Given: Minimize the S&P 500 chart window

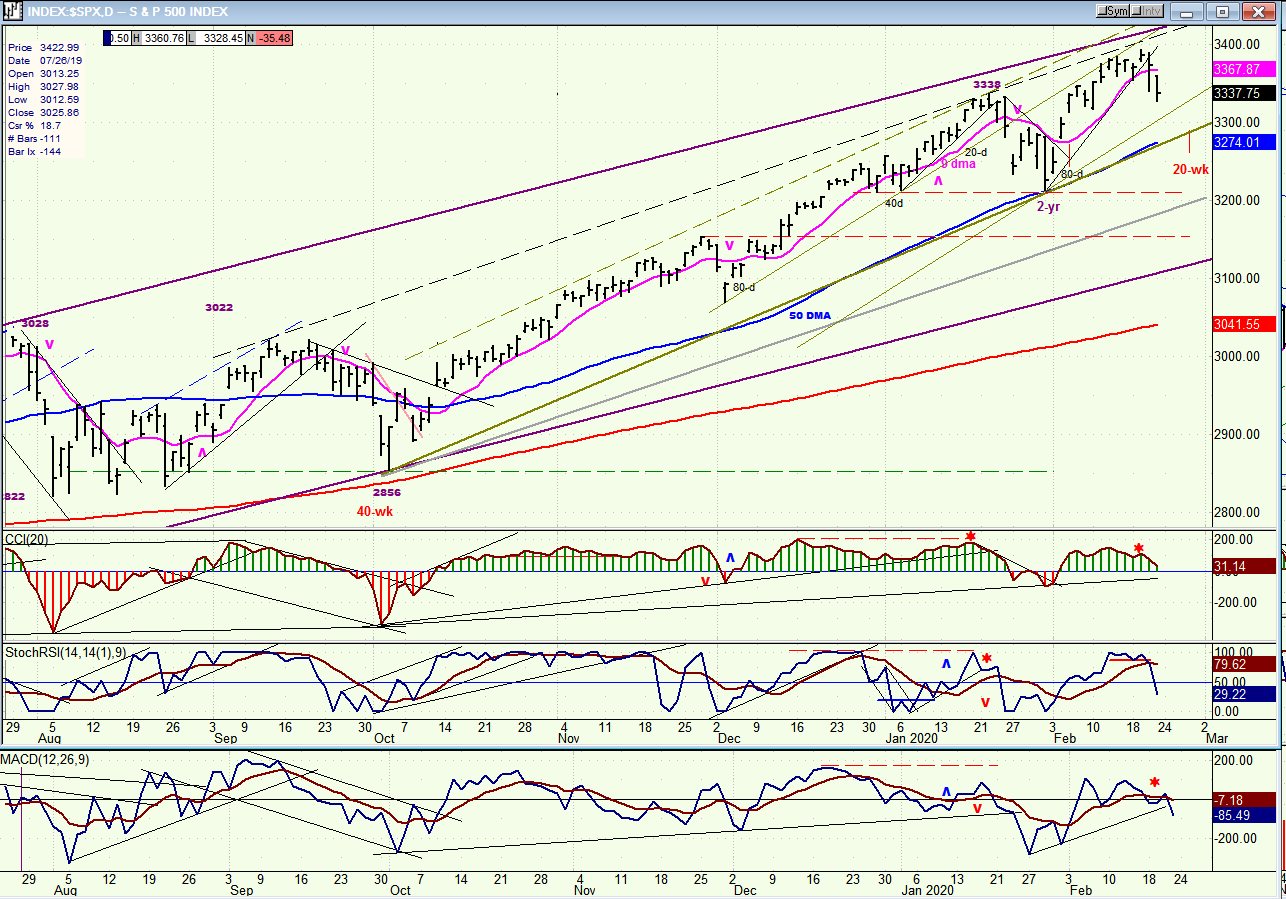Looking at the screenshot, I should pos(1189,11).
